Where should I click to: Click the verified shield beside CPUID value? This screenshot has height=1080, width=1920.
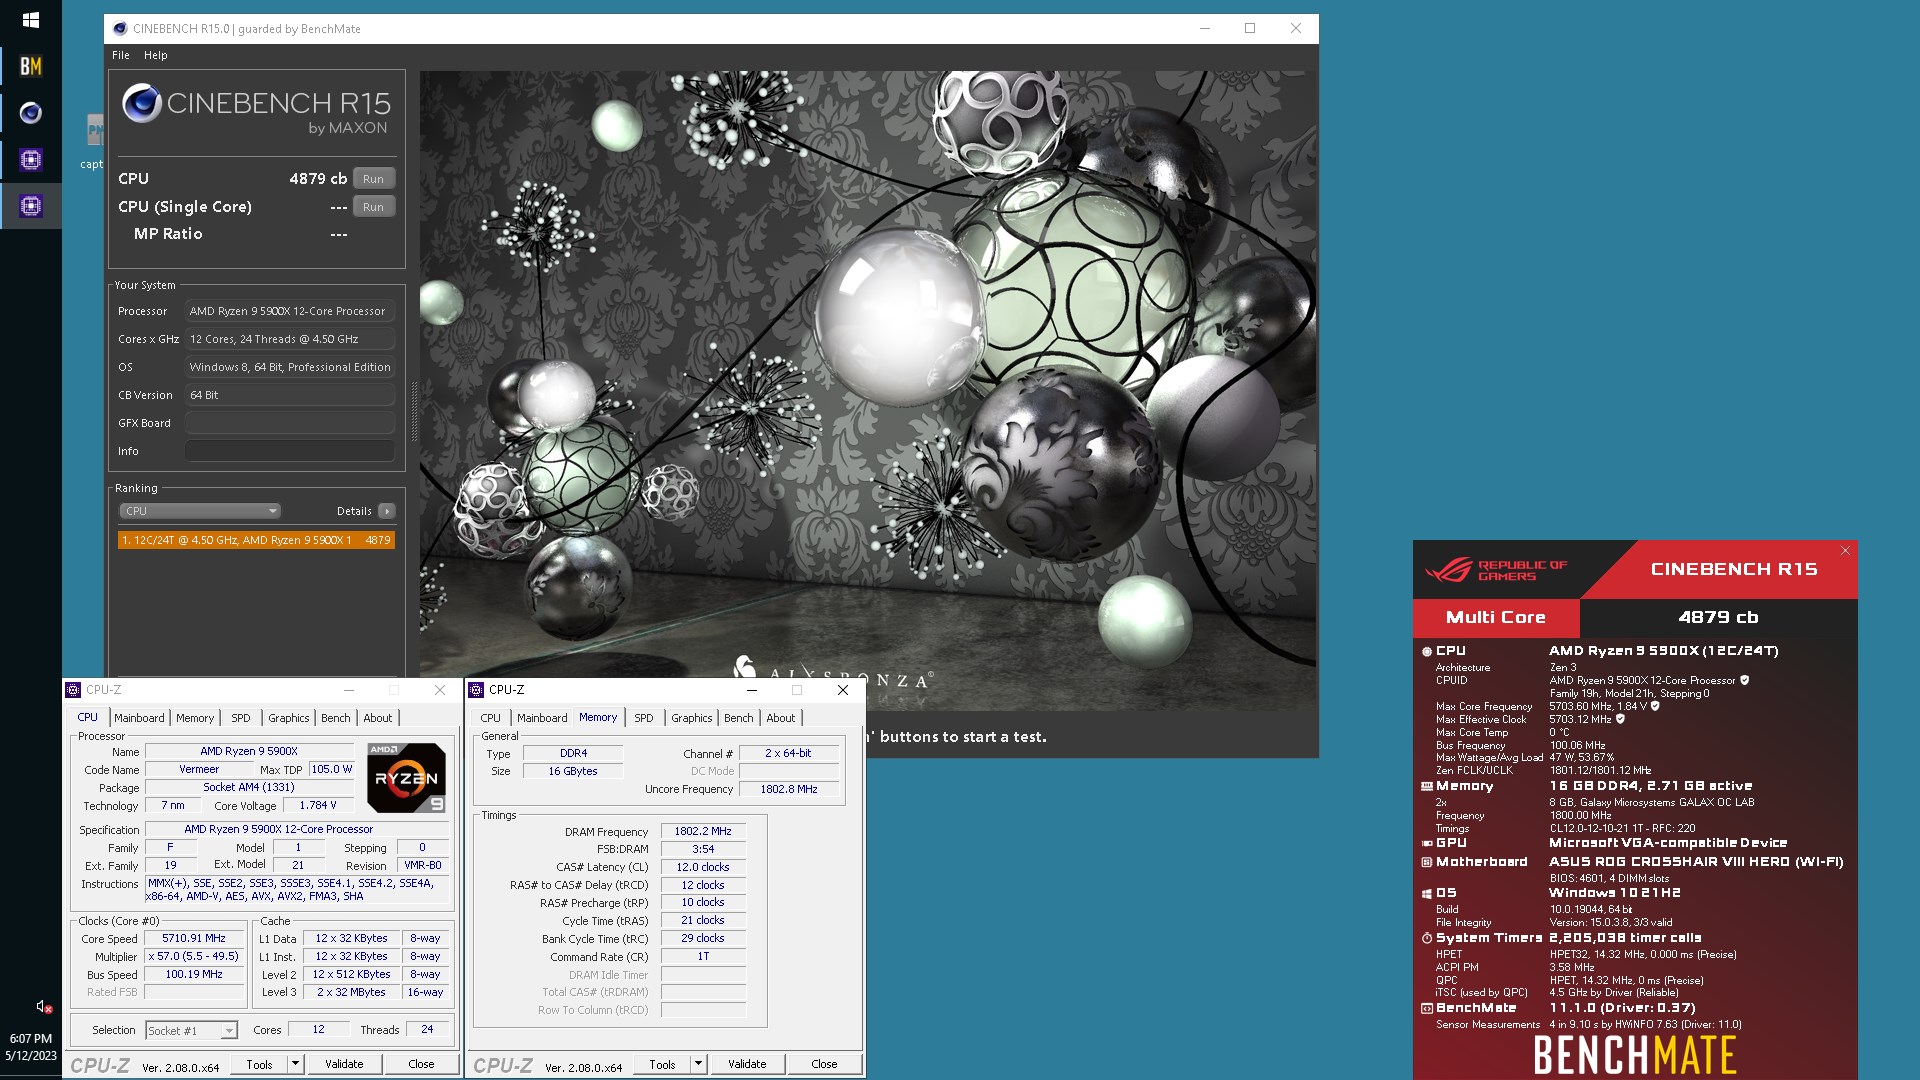point(1744,680)
